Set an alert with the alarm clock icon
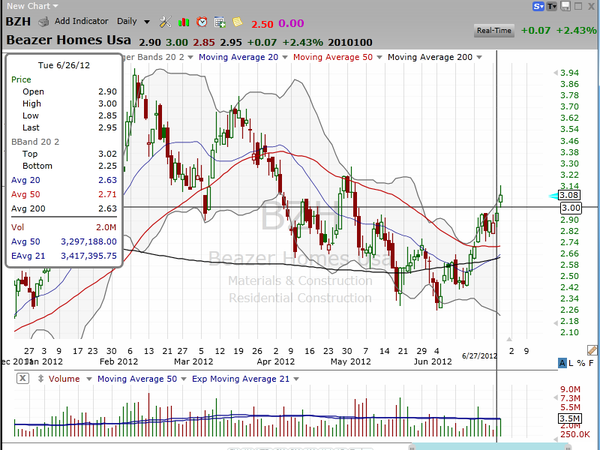The width and height of the screenshot is (600, 450). coord(202,22)
